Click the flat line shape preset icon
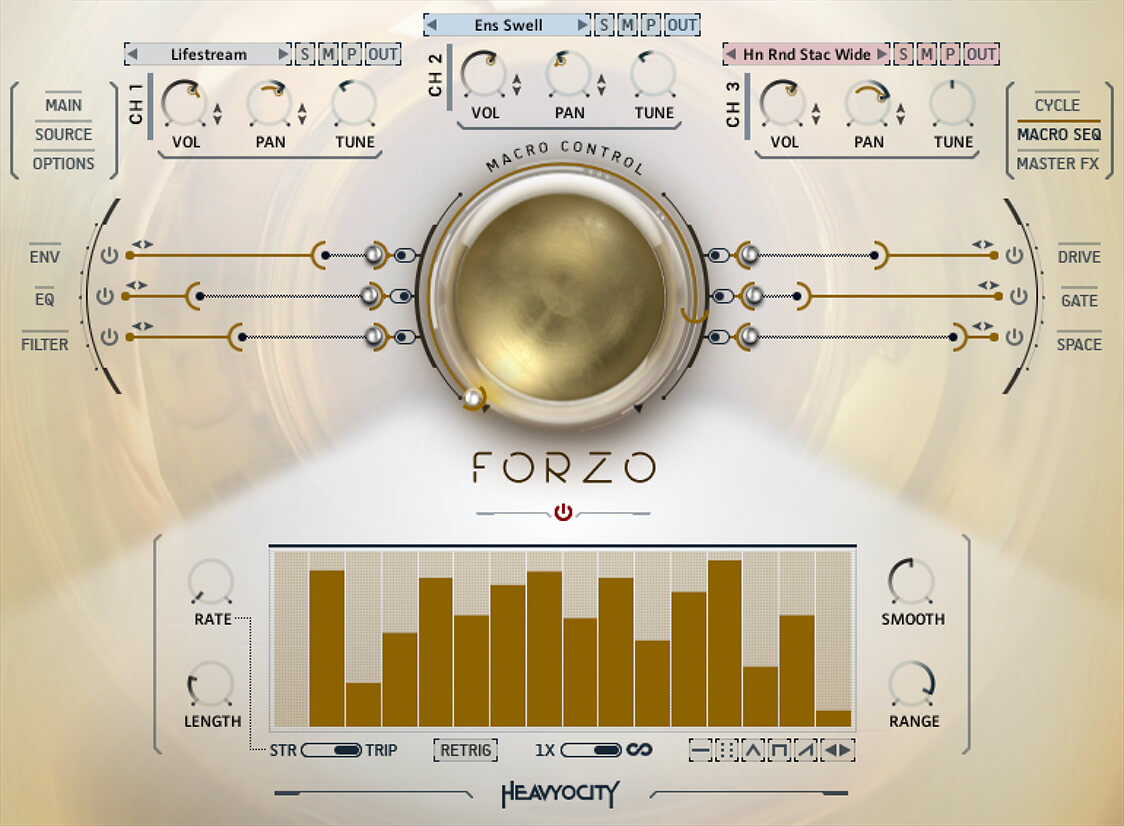 coord(700,750)
